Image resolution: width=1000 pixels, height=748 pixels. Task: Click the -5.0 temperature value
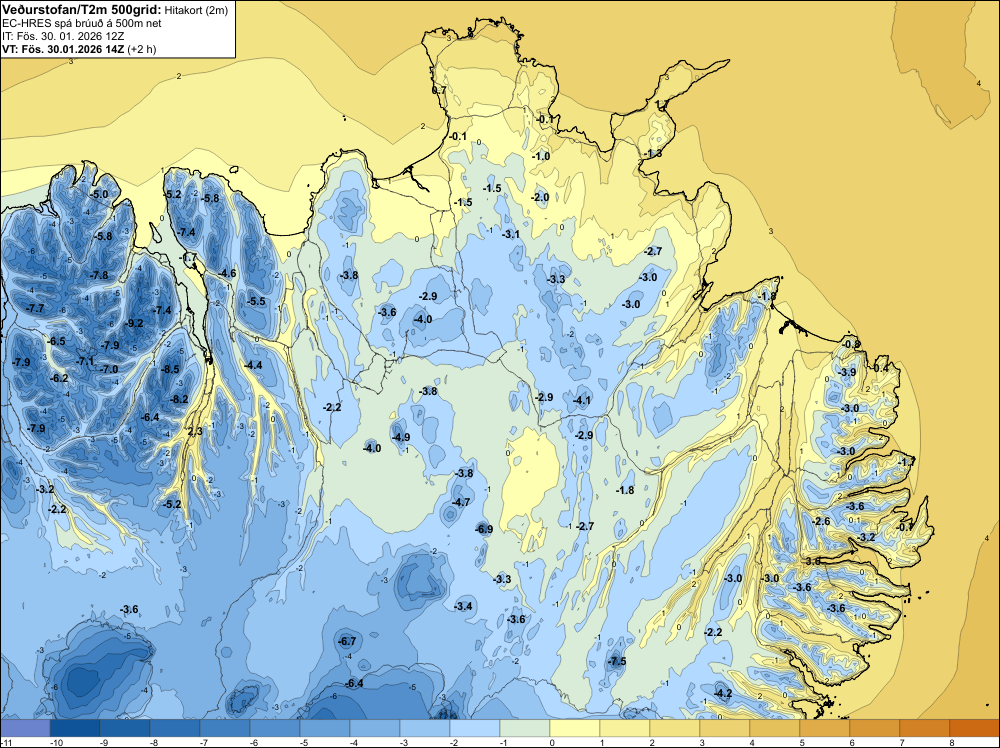(99, 194)
